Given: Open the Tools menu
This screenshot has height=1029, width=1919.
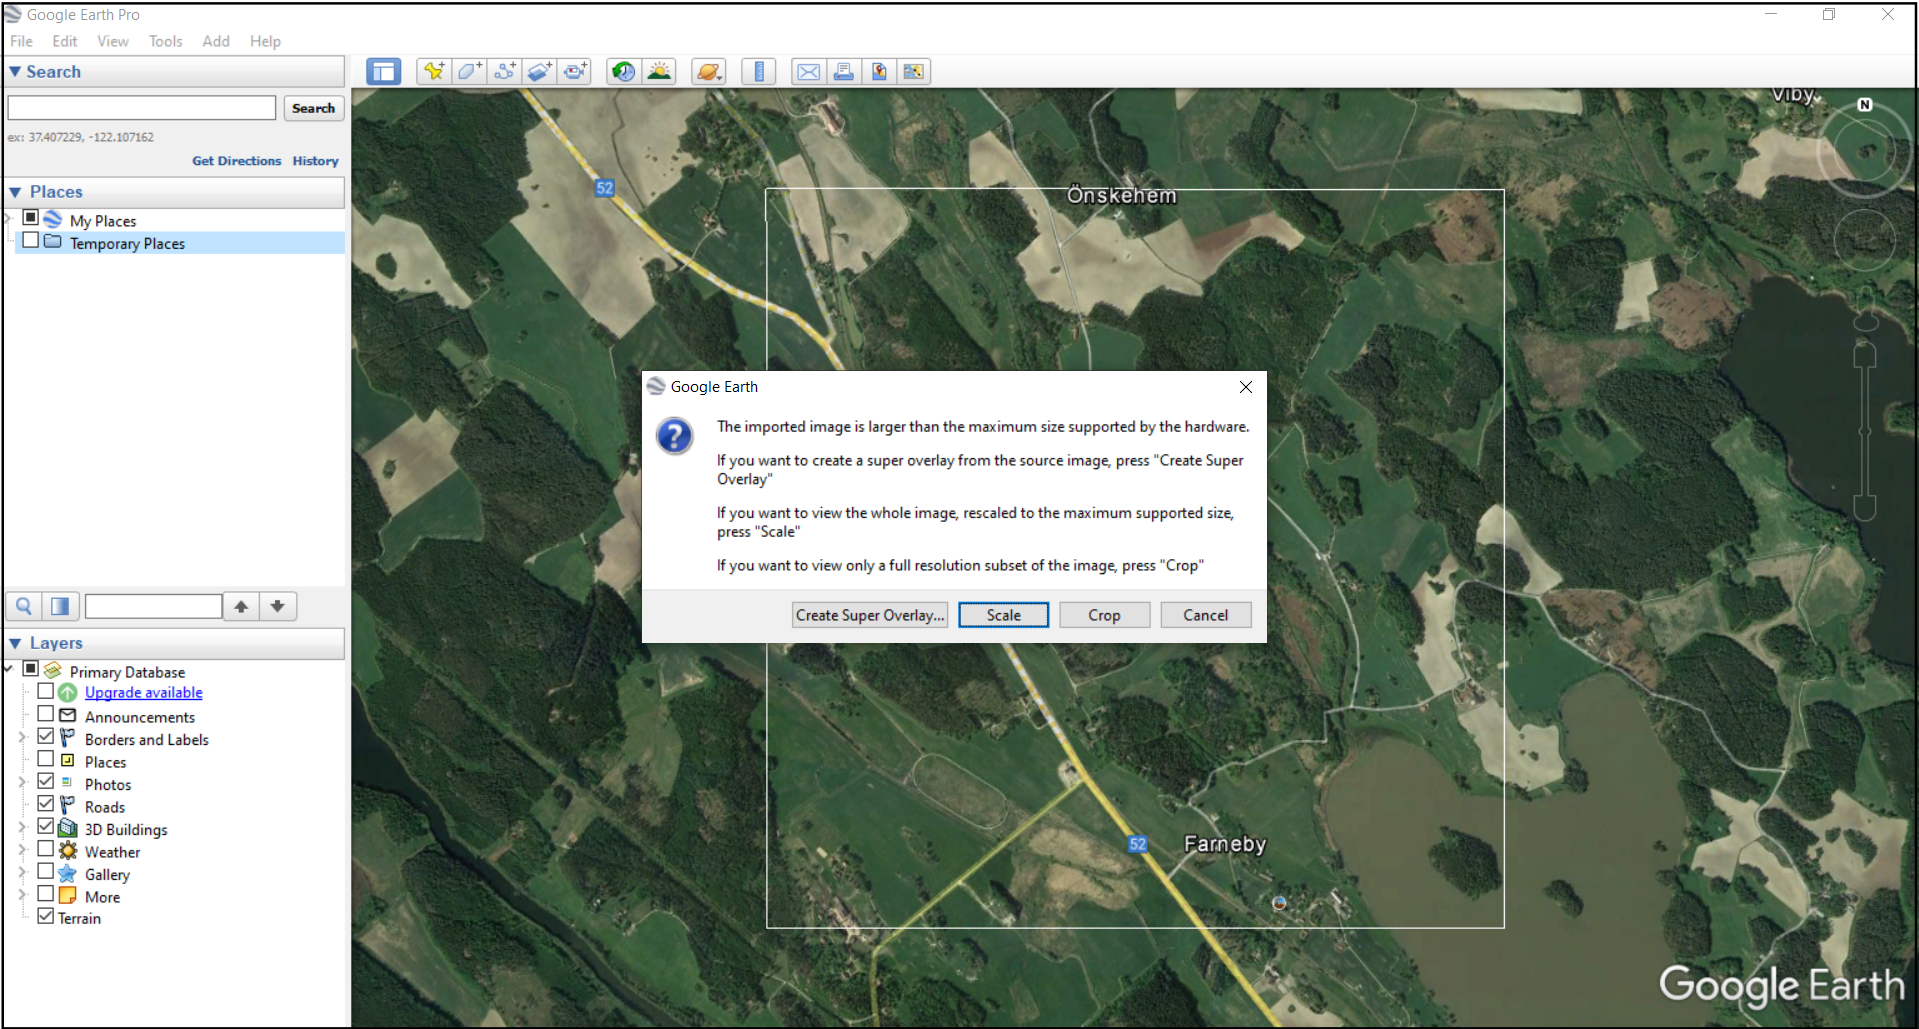Looking at the screenshot, I should (166, 41).
